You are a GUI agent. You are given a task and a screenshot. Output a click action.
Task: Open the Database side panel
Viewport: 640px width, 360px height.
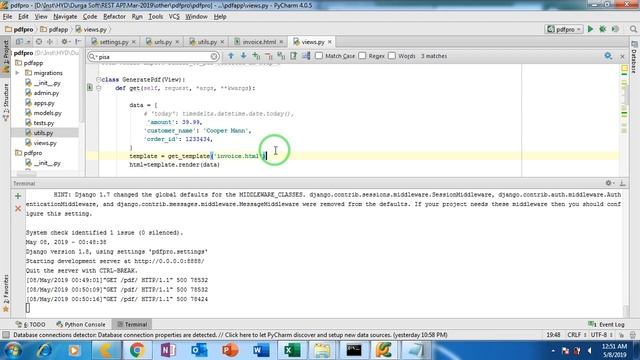point(634,57)
